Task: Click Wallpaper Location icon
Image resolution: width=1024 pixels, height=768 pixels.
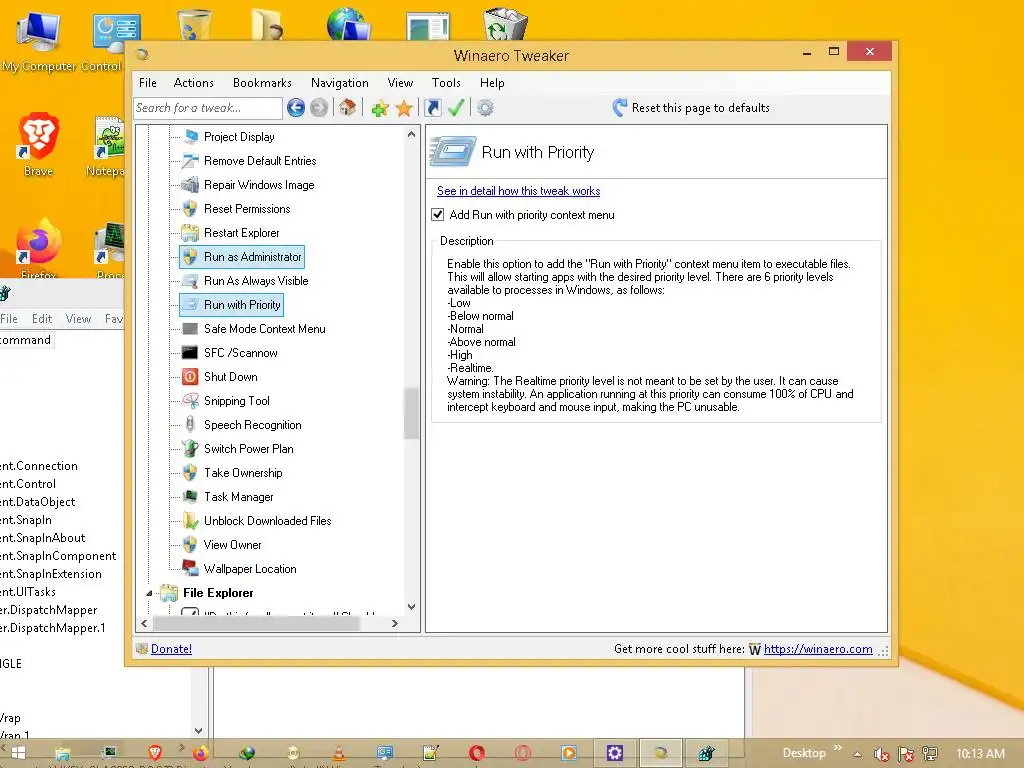Action: 189,568
